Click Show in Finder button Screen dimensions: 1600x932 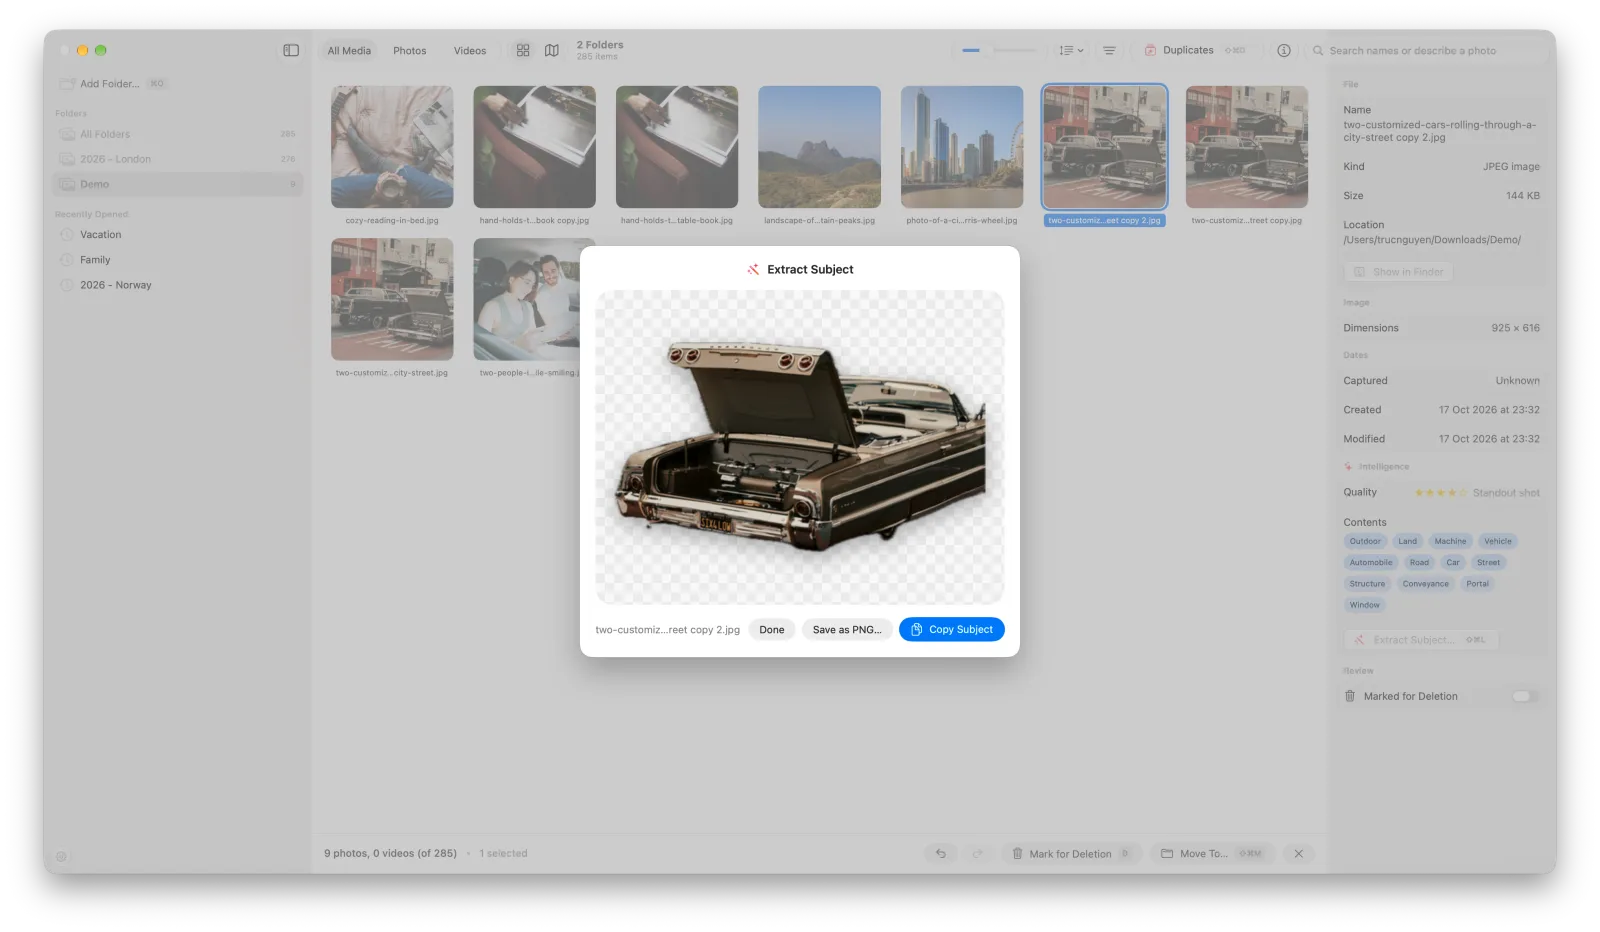[x=1398, y=272]
